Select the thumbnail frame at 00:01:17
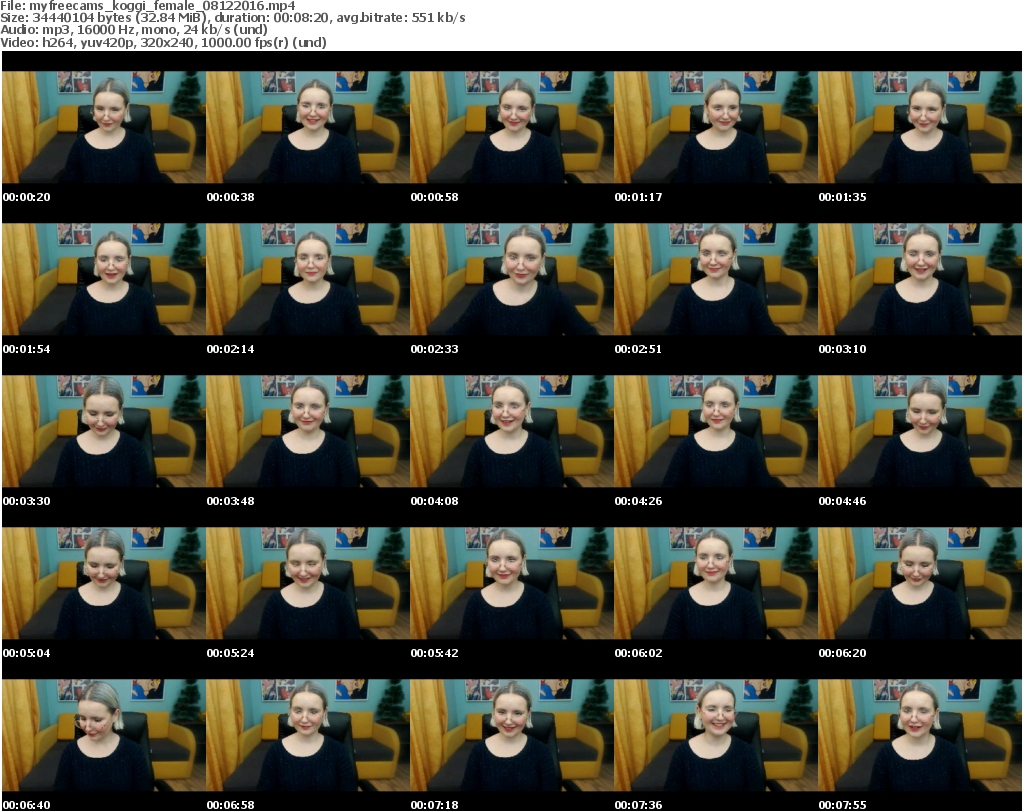Viewport: 1024px width, 811px height. tap(716, 127)
